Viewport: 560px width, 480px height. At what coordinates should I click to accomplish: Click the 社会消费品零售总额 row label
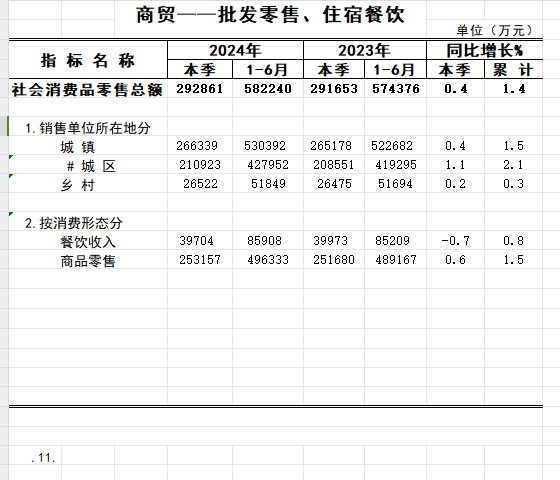[87, 89]
